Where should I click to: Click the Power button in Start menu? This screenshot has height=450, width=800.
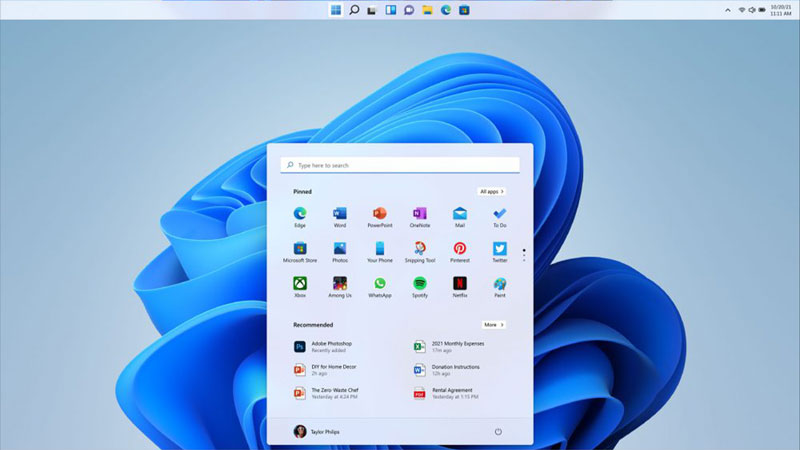tap(498, 432)
